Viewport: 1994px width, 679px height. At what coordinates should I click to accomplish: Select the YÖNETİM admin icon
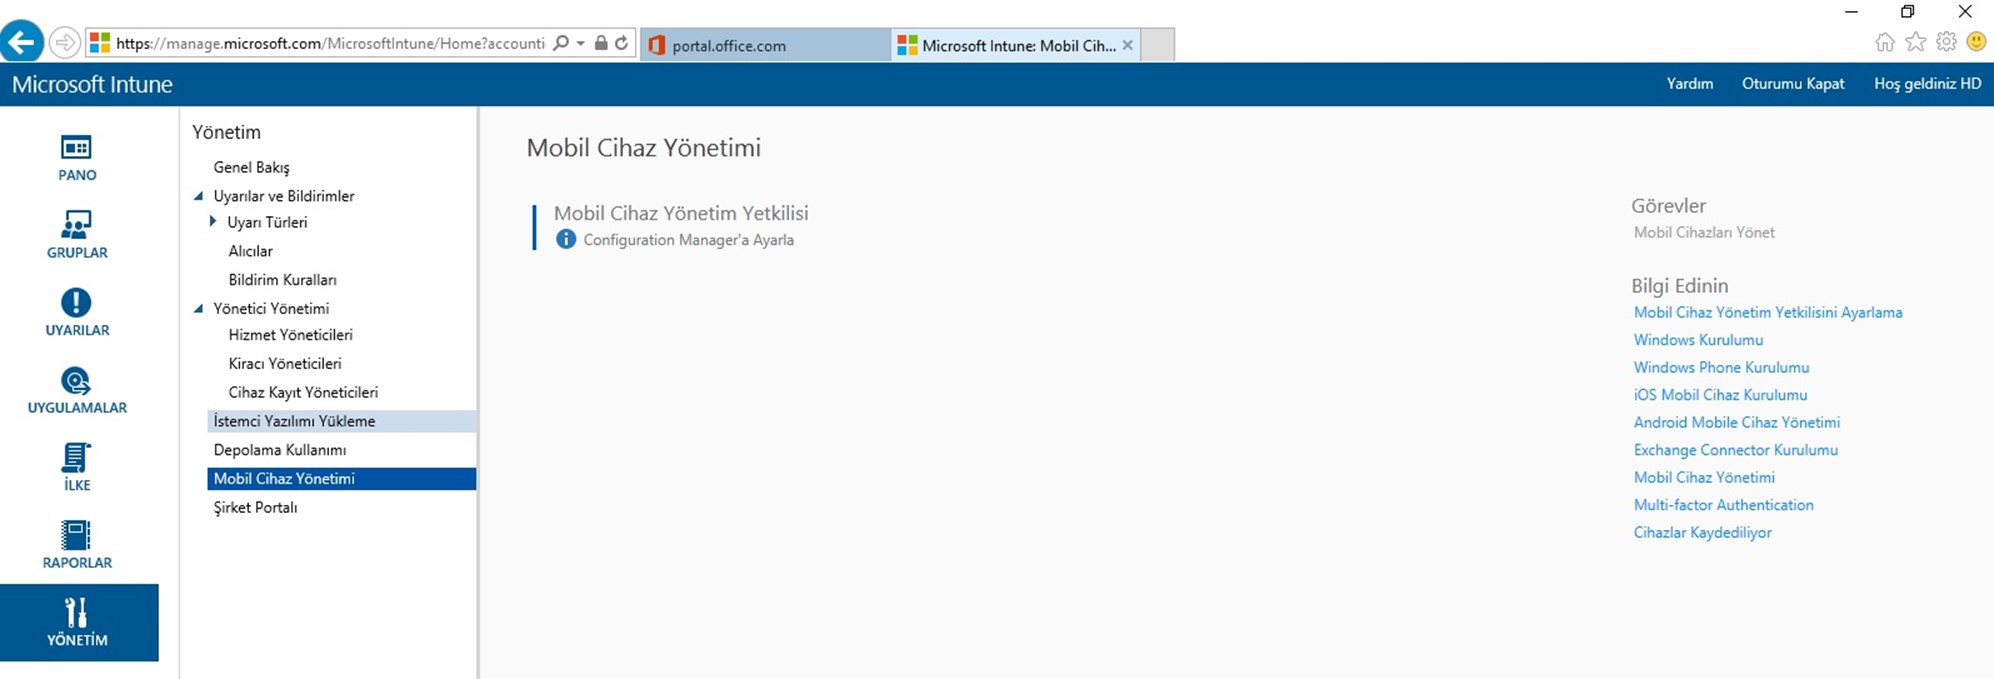click(x=78, y=622)
